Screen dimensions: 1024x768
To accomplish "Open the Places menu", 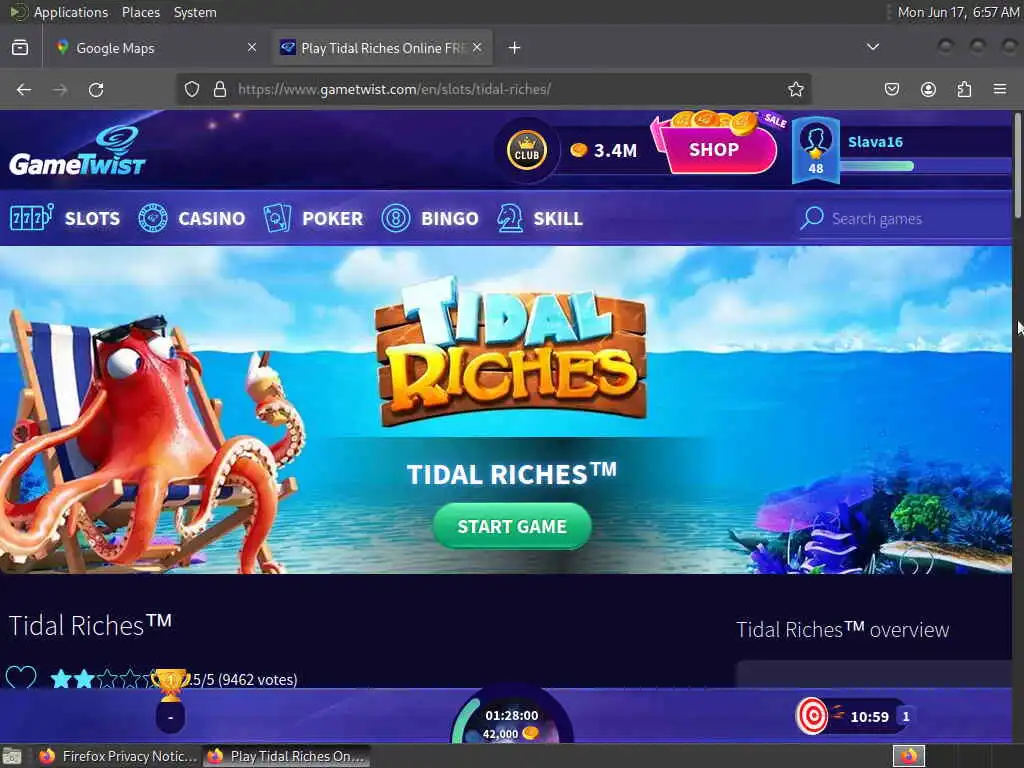I will [140, 12].
